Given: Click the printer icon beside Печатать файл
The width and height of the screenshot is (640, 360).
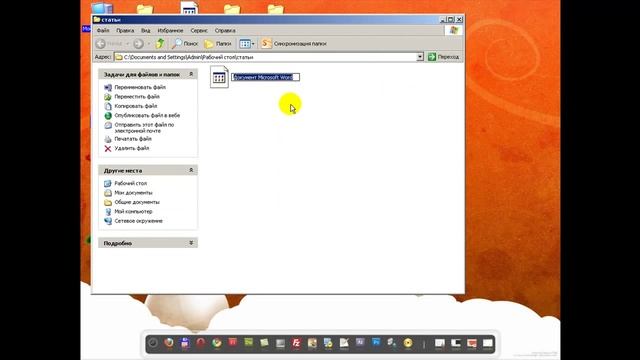Looking at the screenshot, I should click(108, 139).
